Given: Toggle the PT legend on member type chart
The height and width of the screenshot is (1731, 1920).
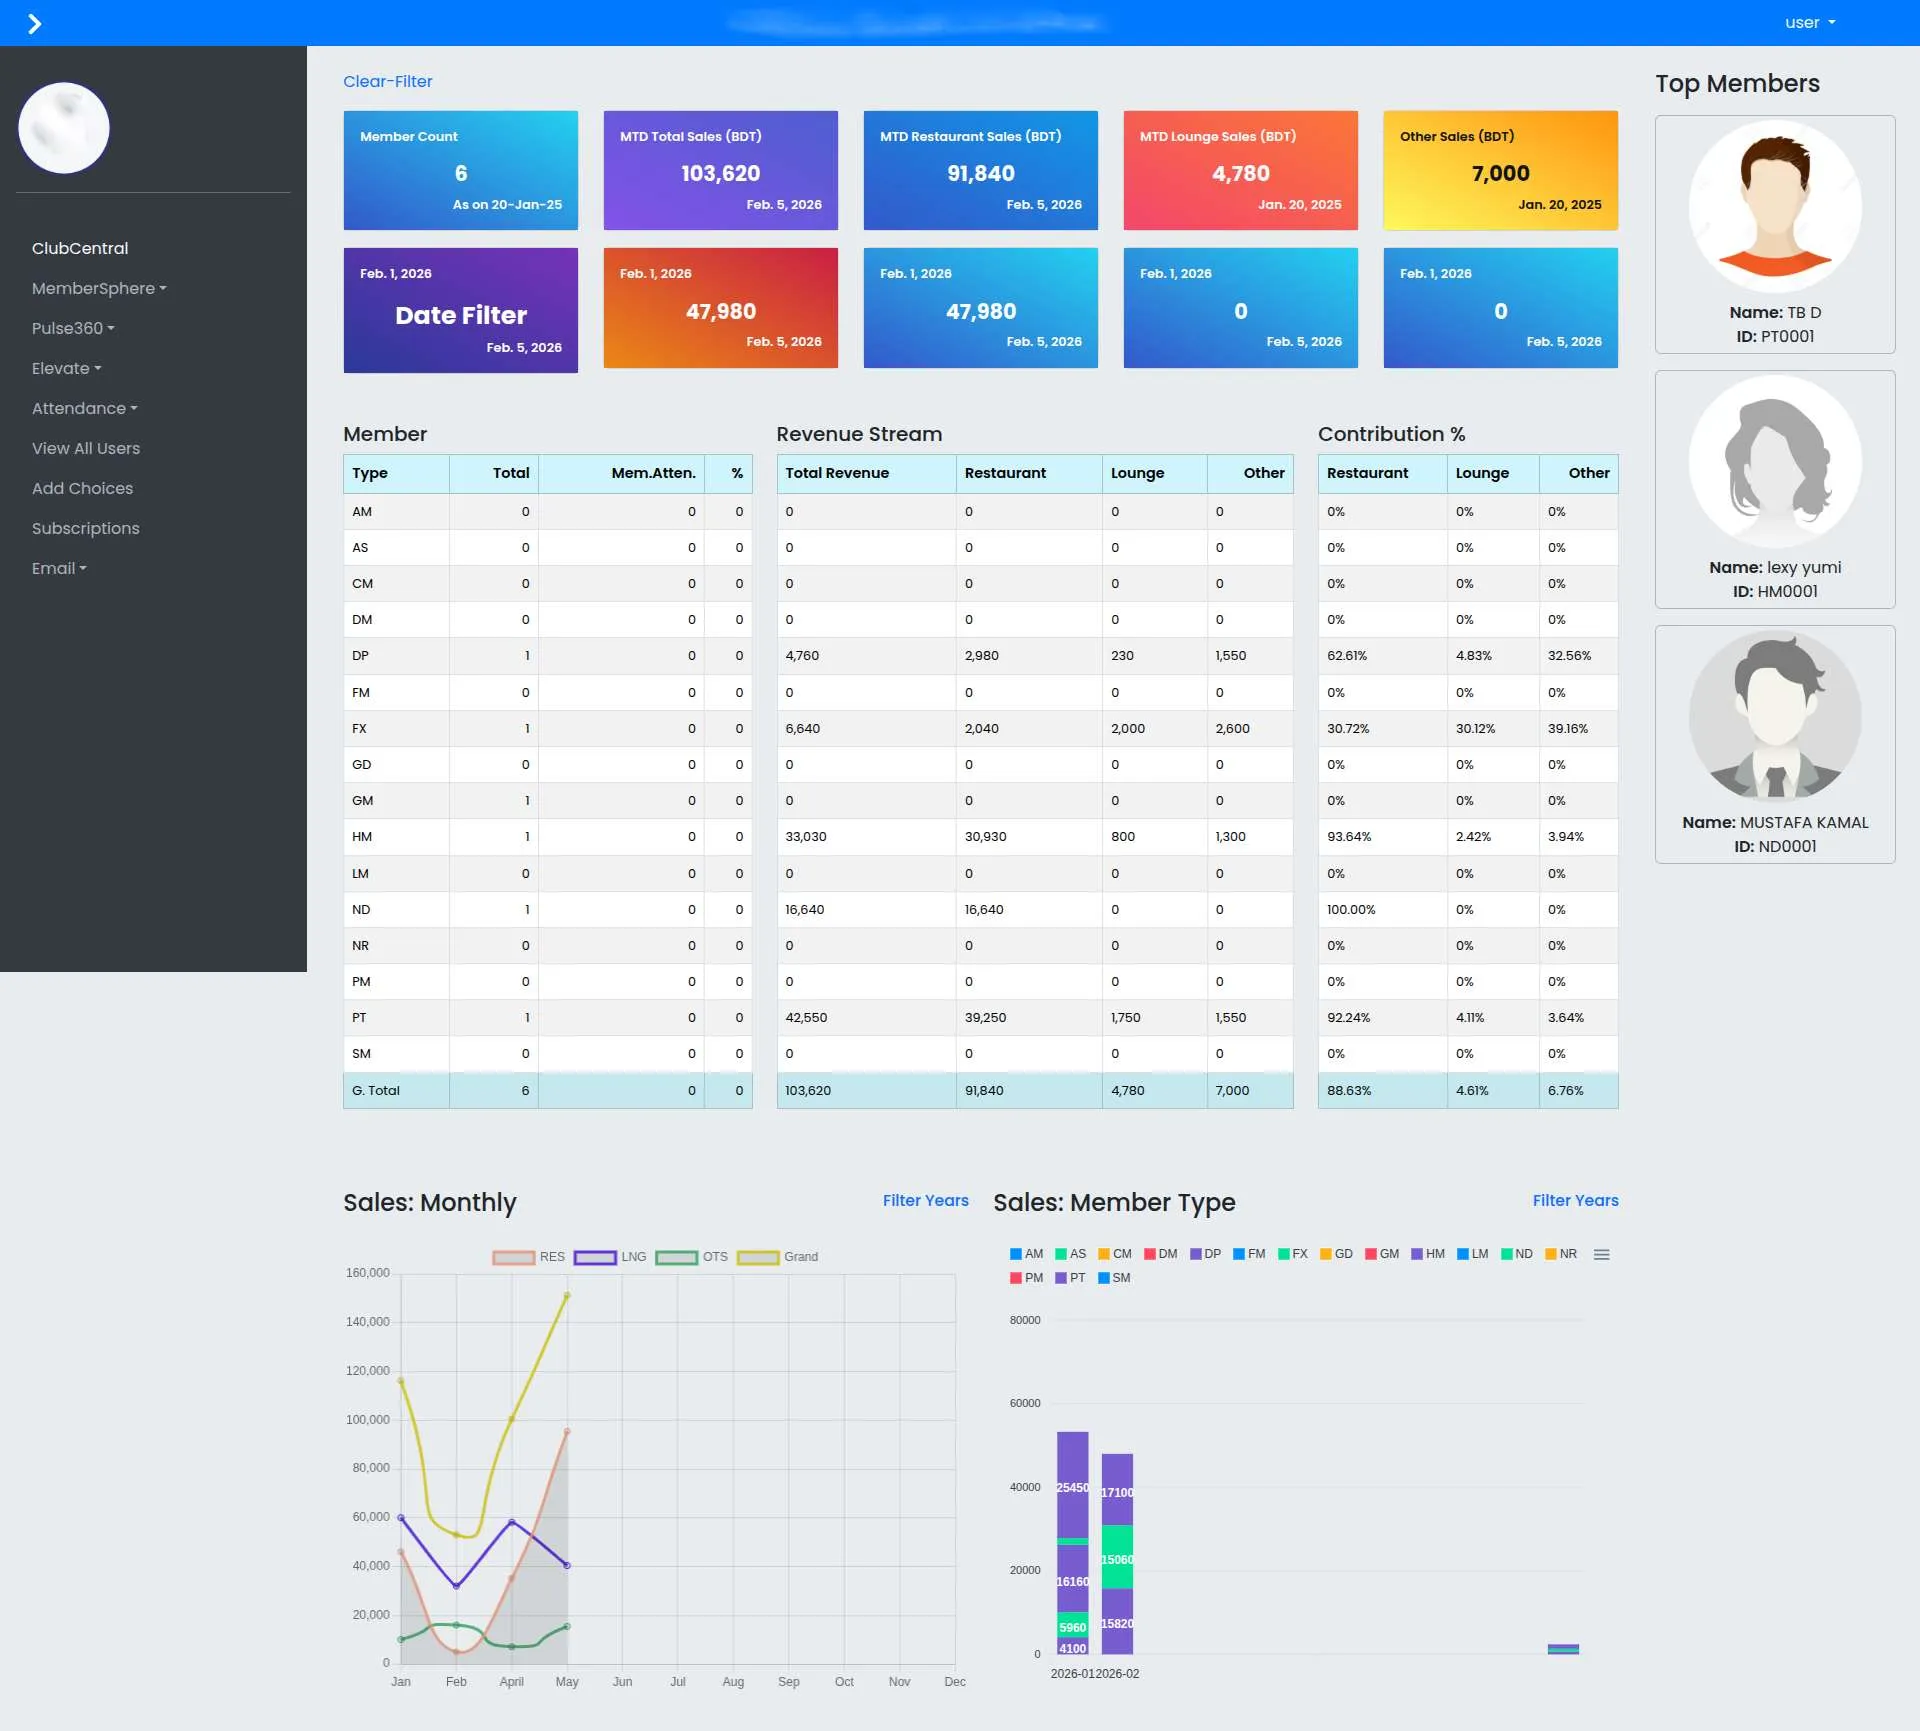Looking at the screenshot, I should click(x=1070, y=1278).
